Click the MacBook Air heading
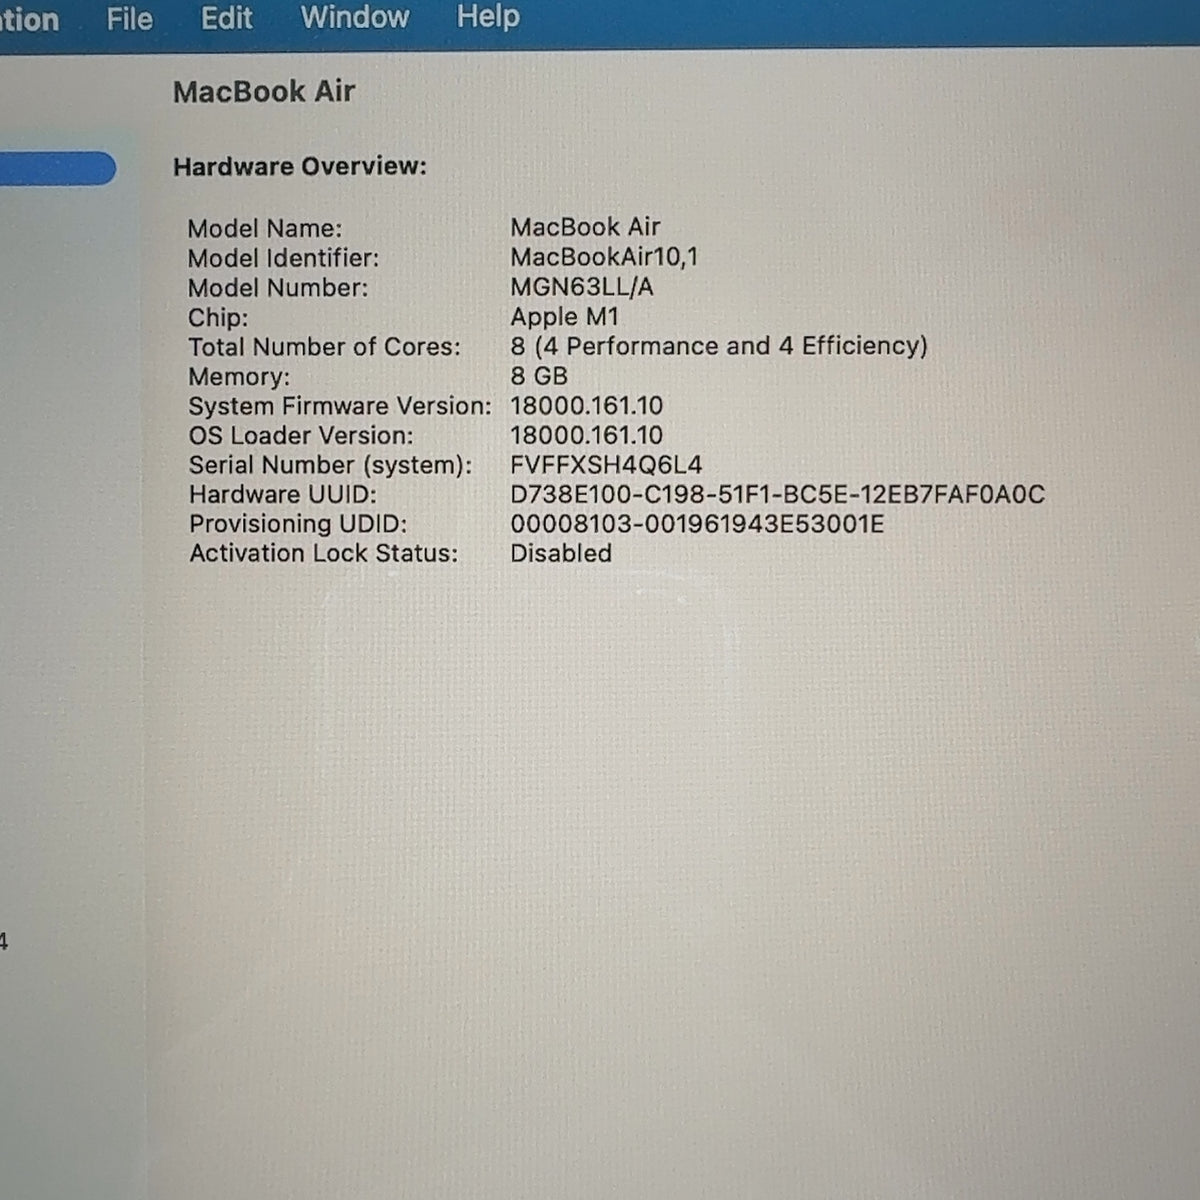Image resolution: width=1200 pixels, height=1200 pixels. [x=264, y=91]
